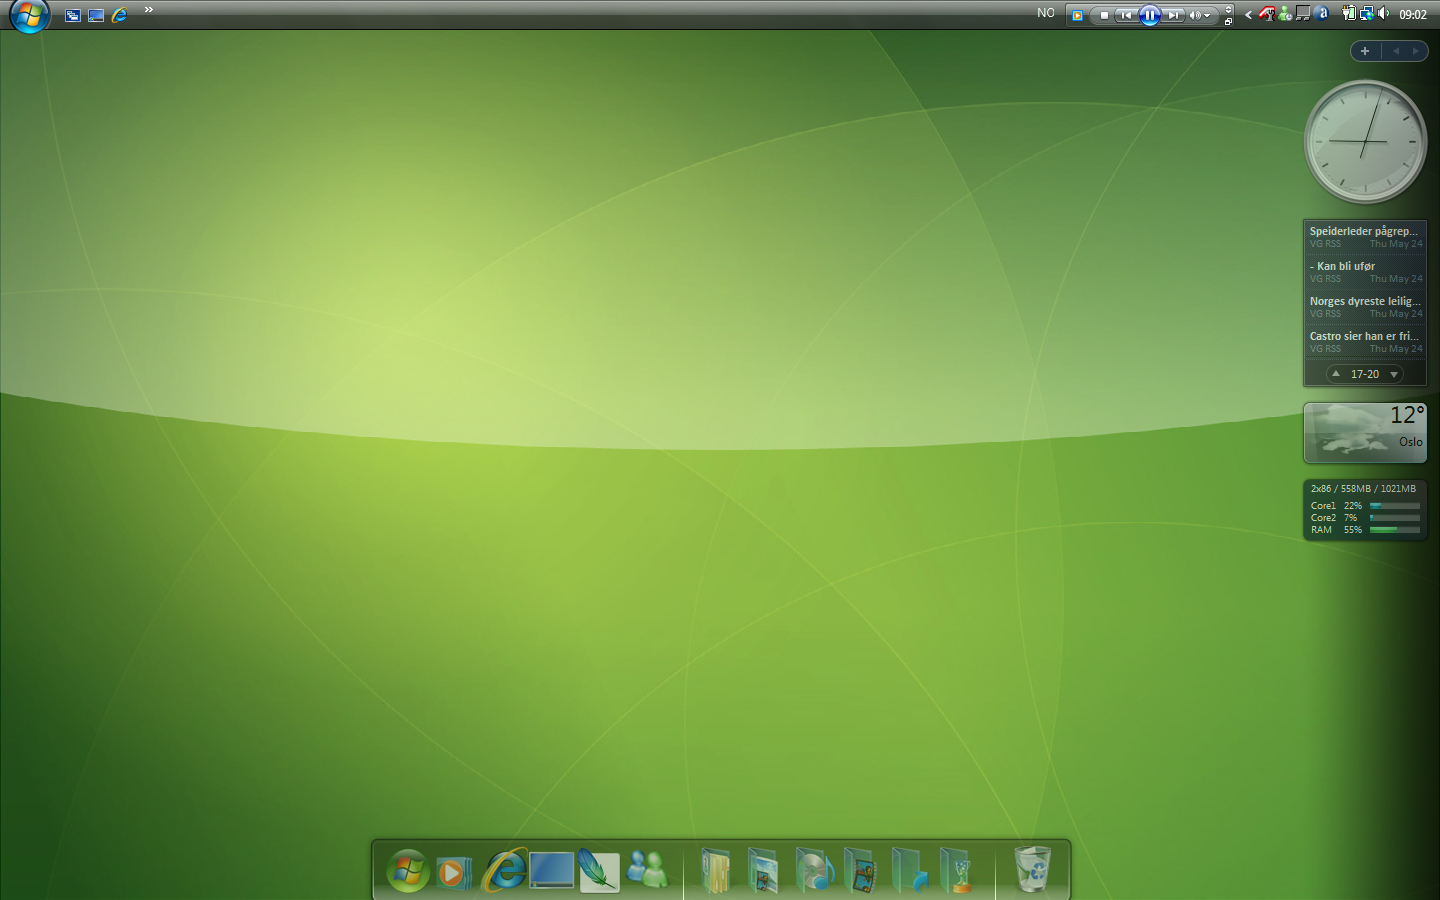
Task: Open Documents folder in dock
Action: [715, 870]
